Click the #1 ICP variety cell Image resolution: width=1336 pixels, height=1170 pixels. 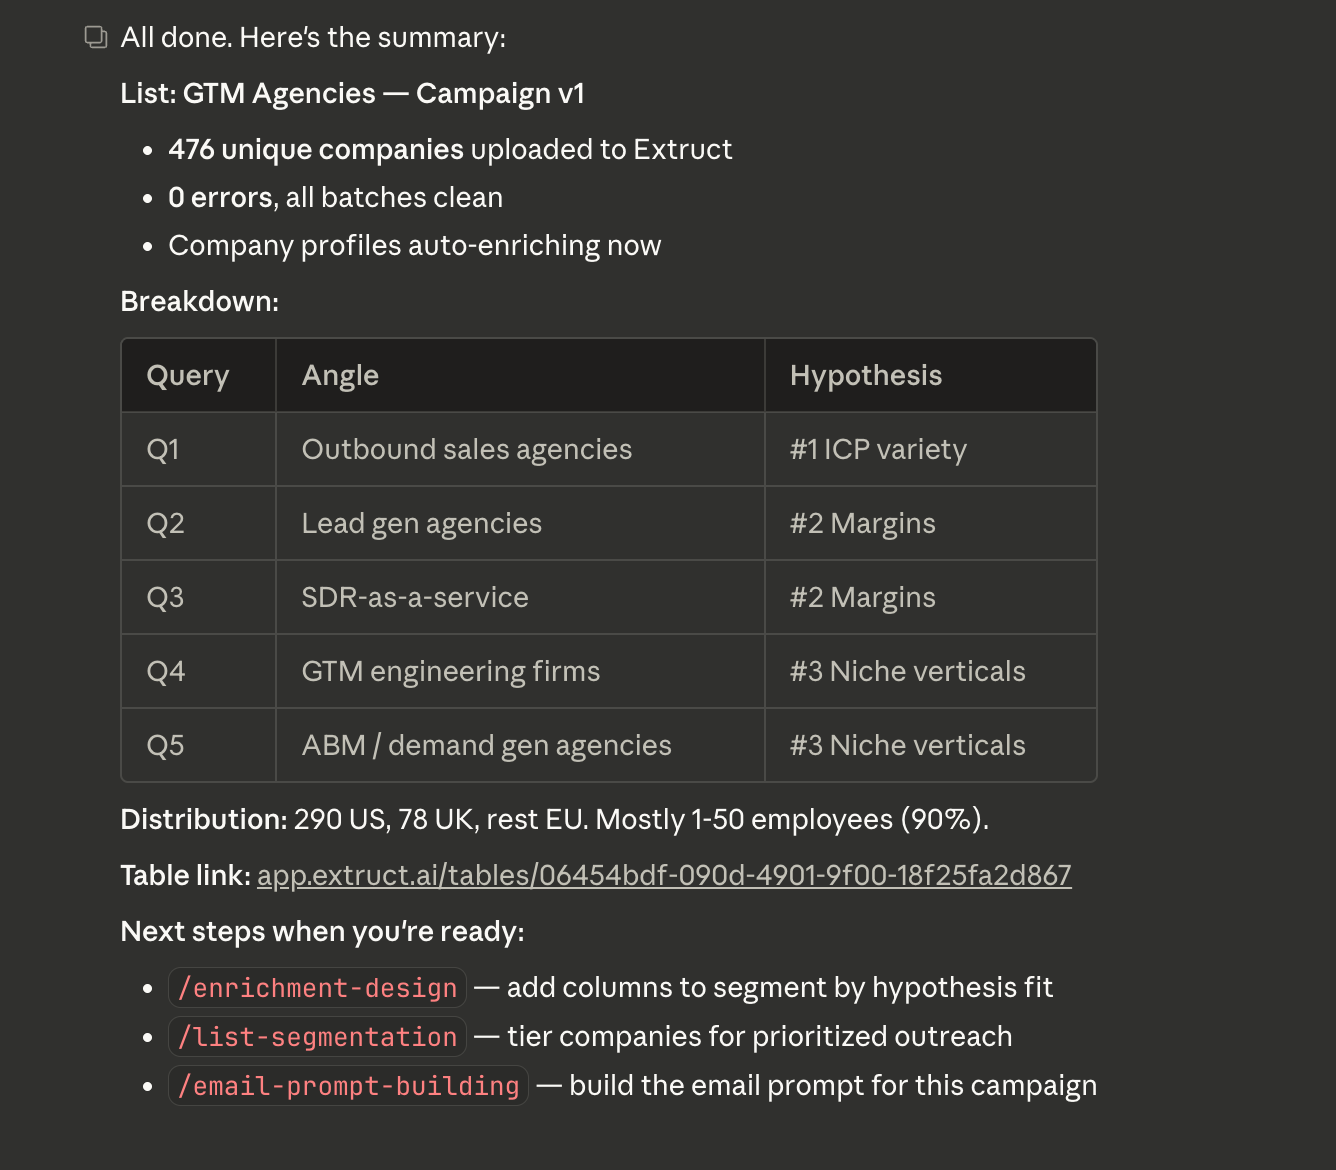point(878,450)
